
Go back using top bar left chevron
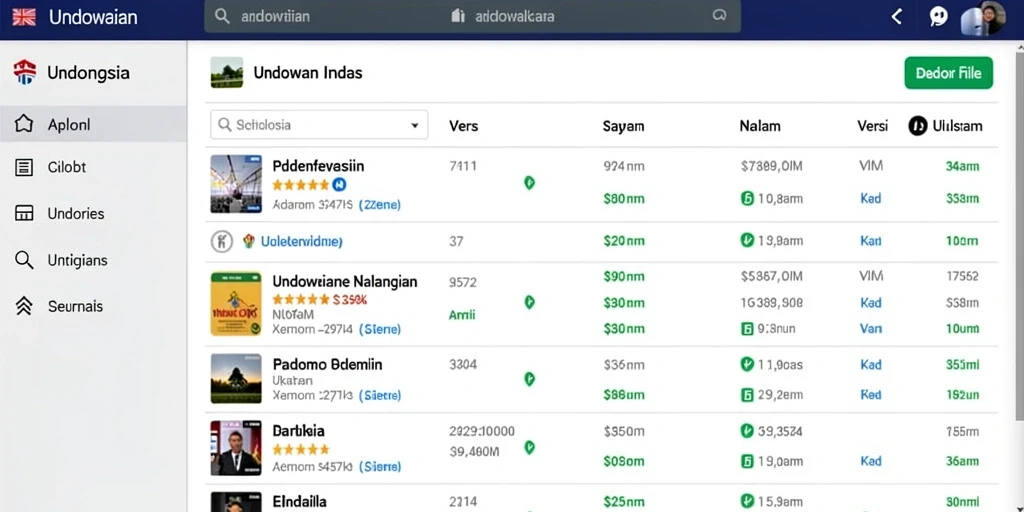pyautogui.click(x=897, y=17)
